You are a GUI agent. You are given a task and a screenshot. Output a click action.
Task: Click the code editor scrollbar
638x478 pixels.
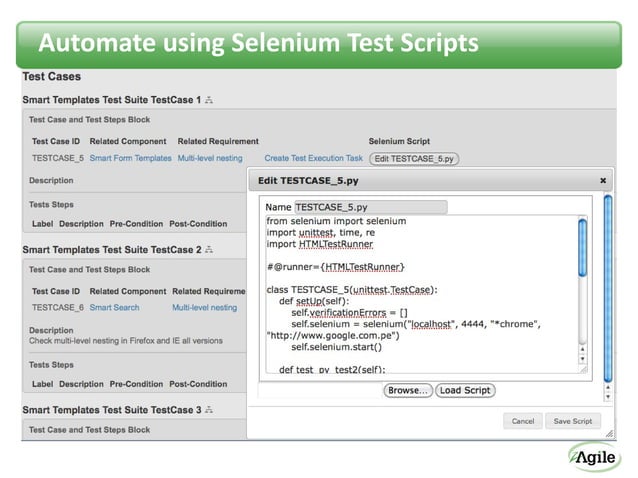(582, 247)
